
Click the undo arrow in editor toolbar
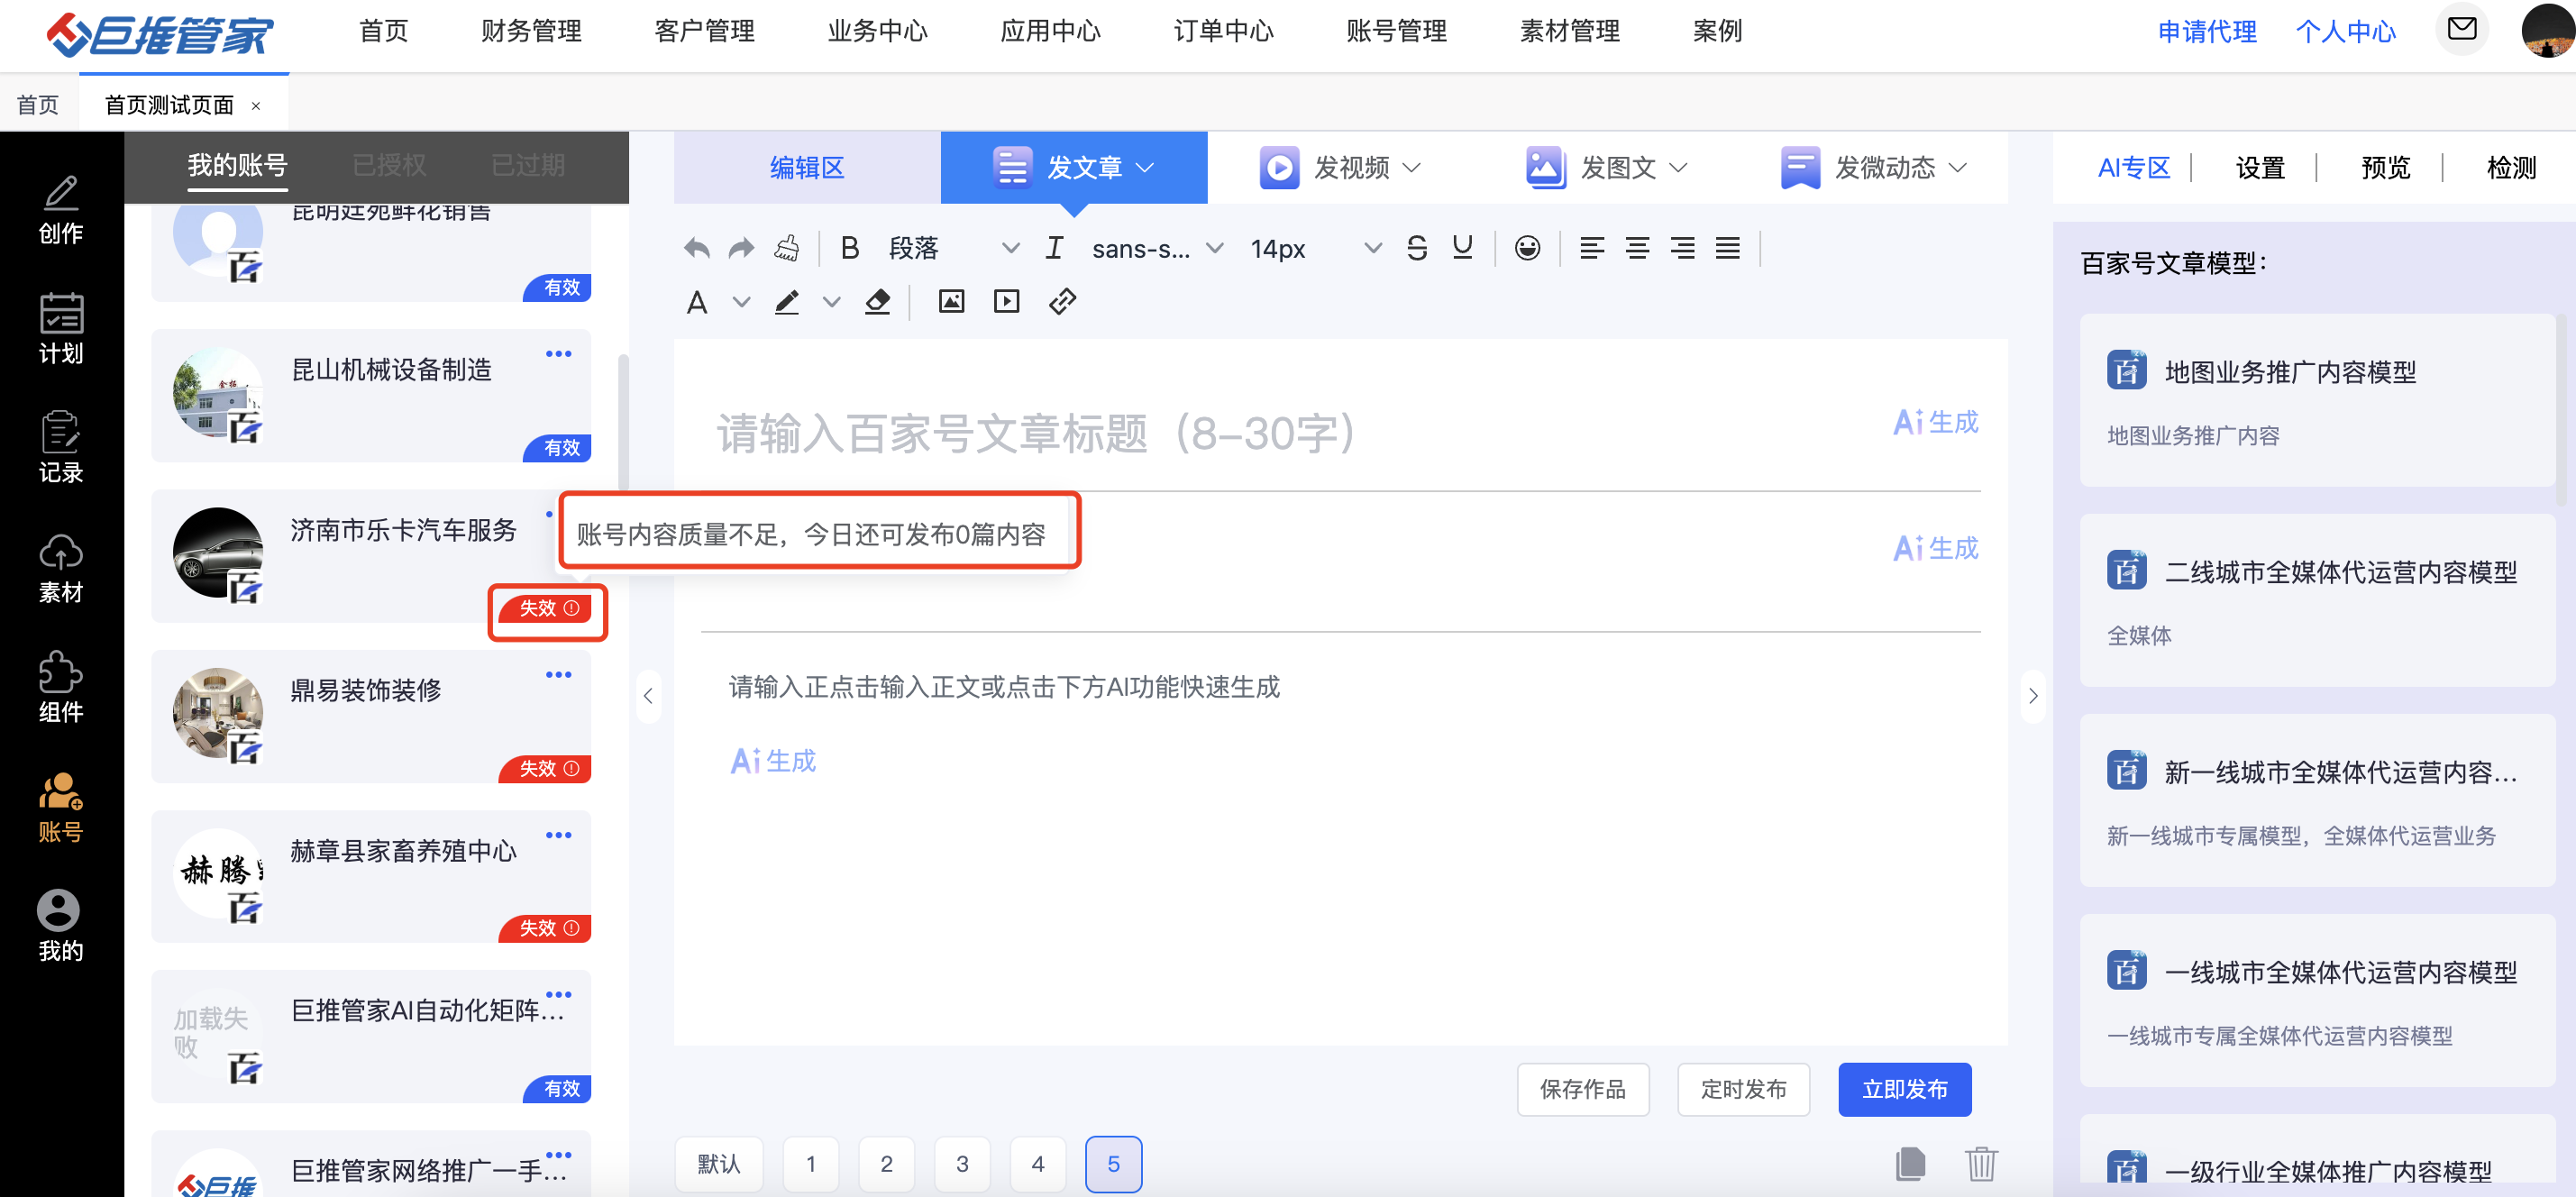pyautogui.click(x=697, y=248)
